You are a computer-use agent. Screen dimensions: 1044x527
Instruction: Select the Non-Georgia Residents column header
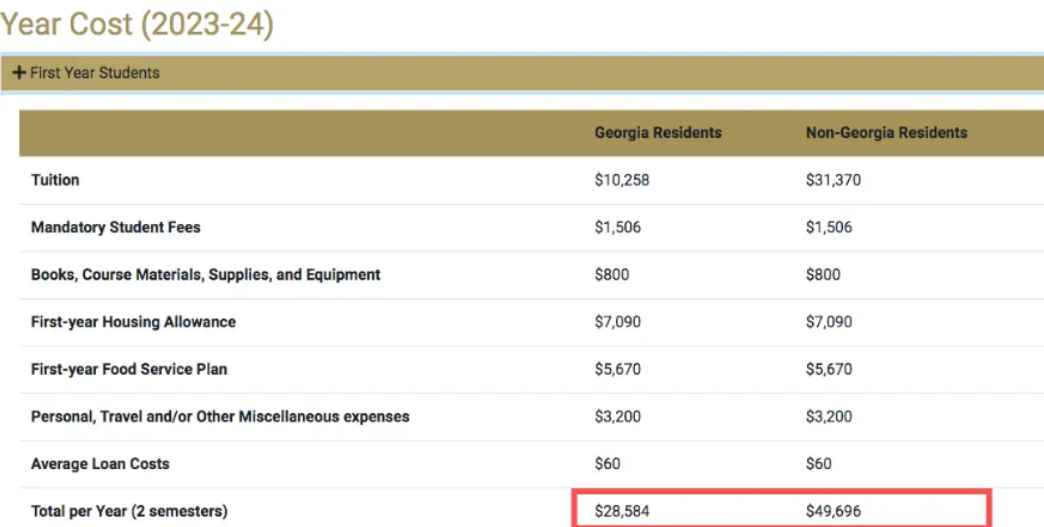(x=886, y=133)
